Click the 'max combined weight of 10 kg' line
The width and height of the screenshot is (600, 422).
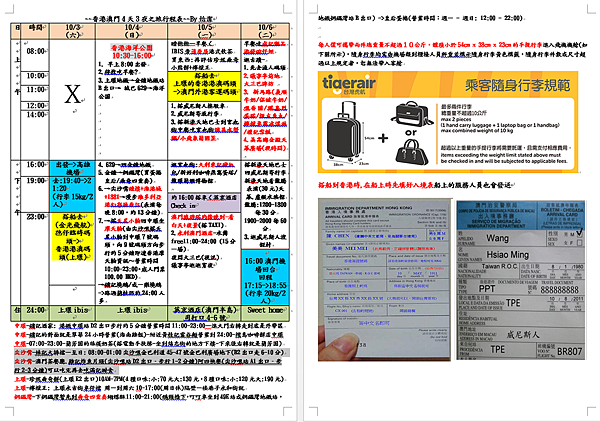point(476,131)
